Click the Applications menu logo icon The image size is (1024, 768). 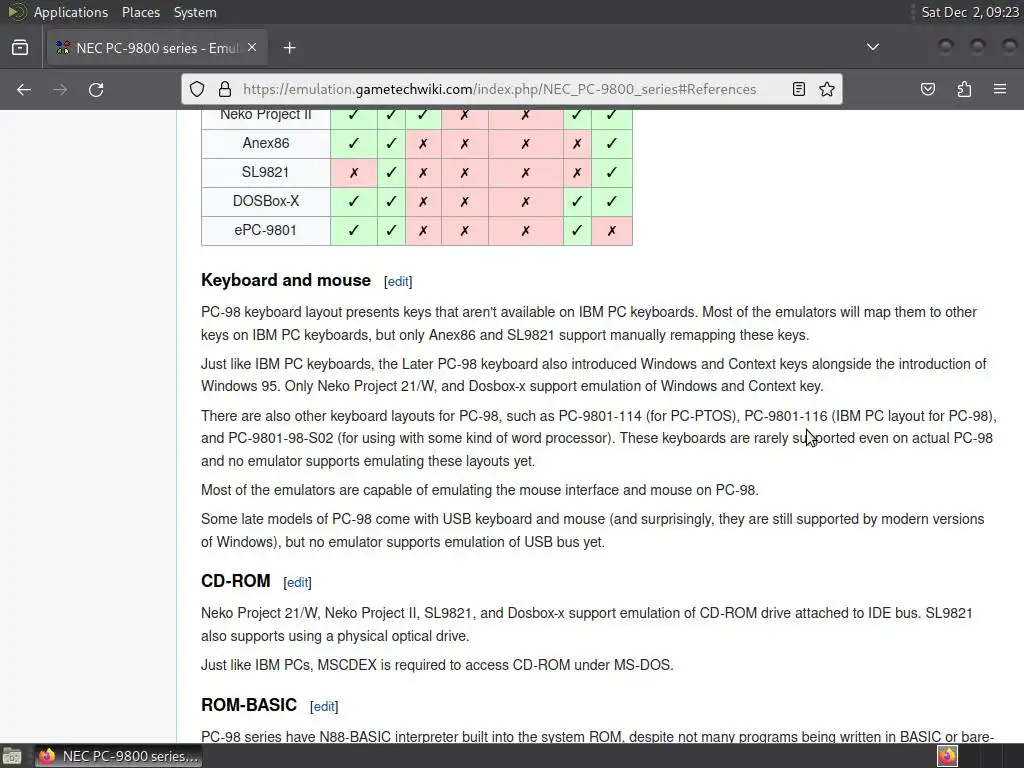point(16,12)
